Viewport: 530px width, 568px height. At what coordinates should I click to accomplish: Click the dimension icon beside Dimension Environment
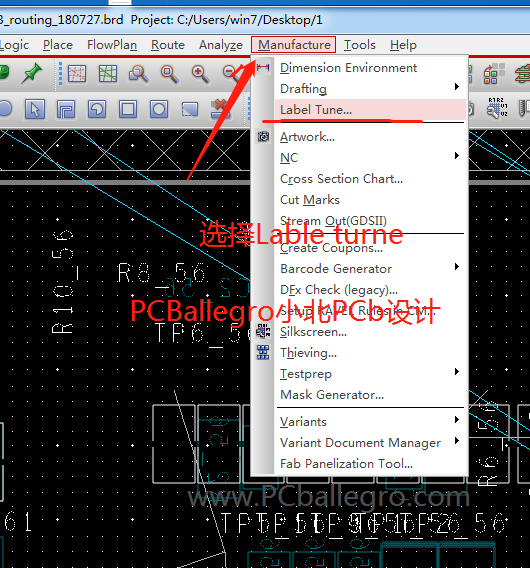tap(263, 67)
